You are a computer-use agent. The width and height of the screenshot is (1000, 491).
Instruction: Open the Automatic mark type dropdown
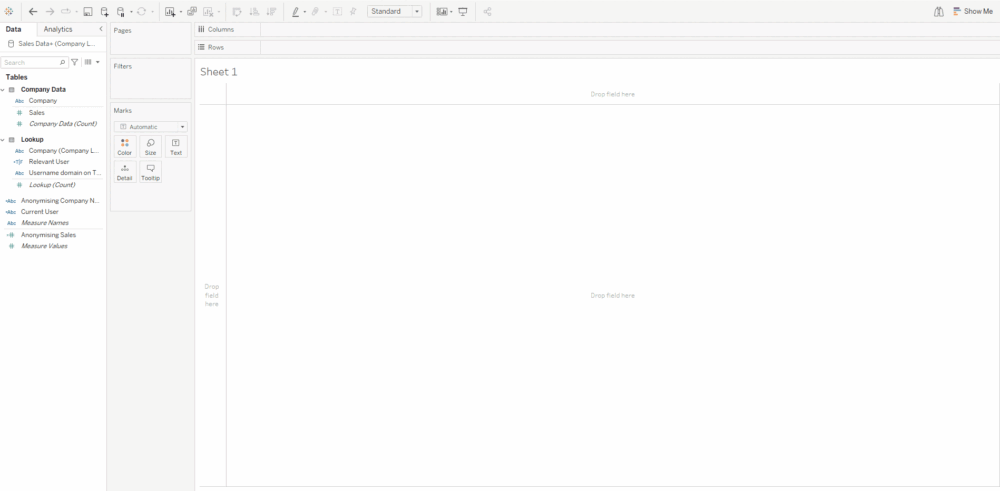tap(150, 127)
